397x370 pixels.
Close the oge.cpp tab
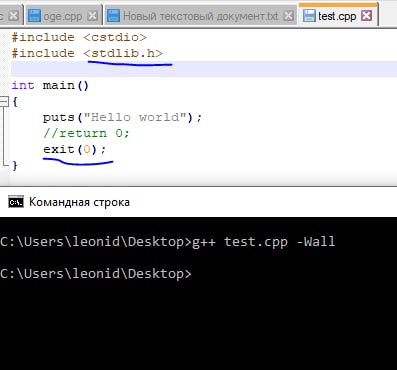point(92,16)
